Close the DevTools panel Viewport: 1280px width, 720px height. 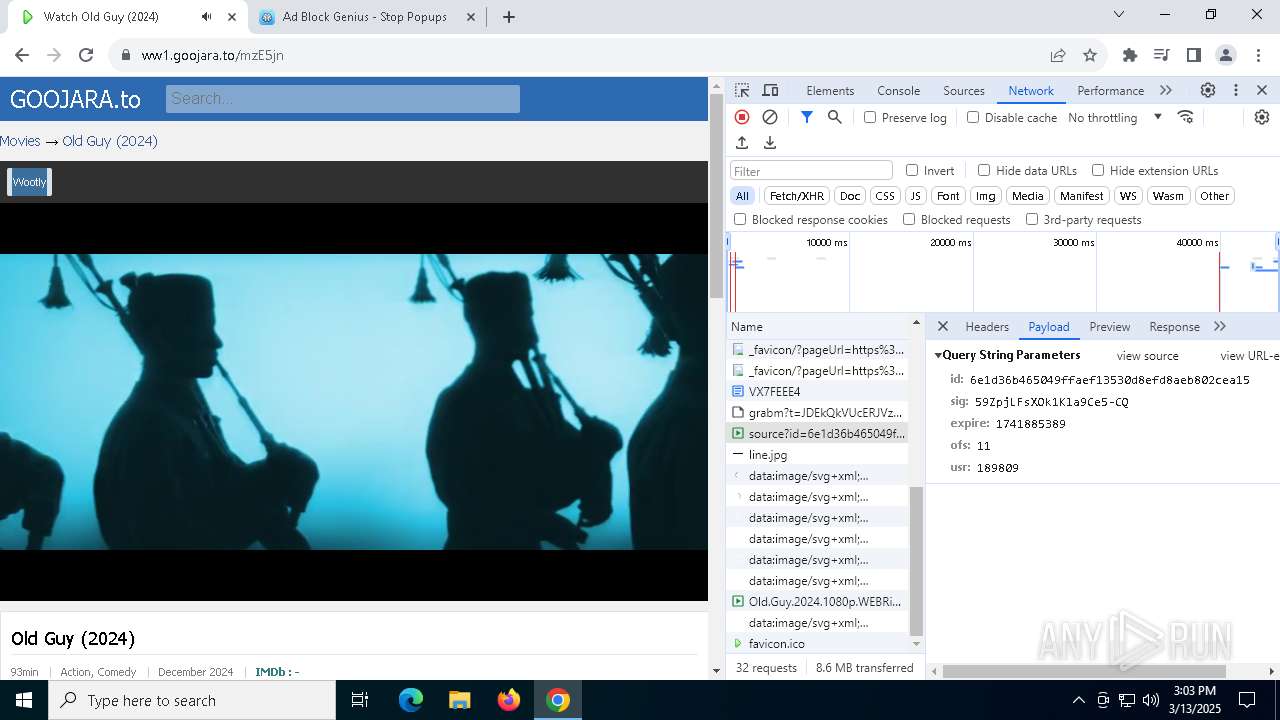click(x=1262, y=90)
